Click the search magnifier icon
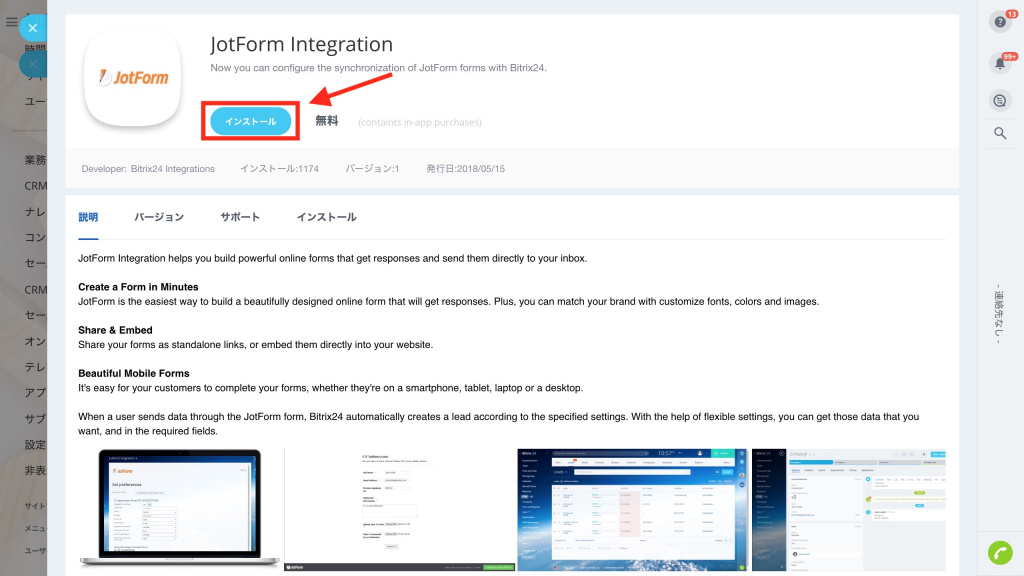 pos(1000,133)
